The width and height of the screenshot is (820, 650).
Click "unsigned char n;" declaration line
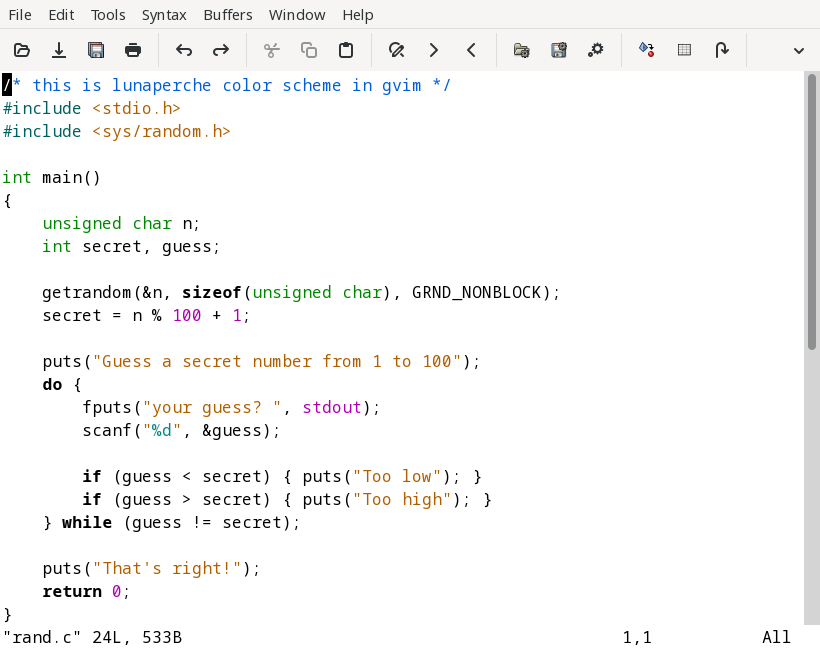click(121, 223)
